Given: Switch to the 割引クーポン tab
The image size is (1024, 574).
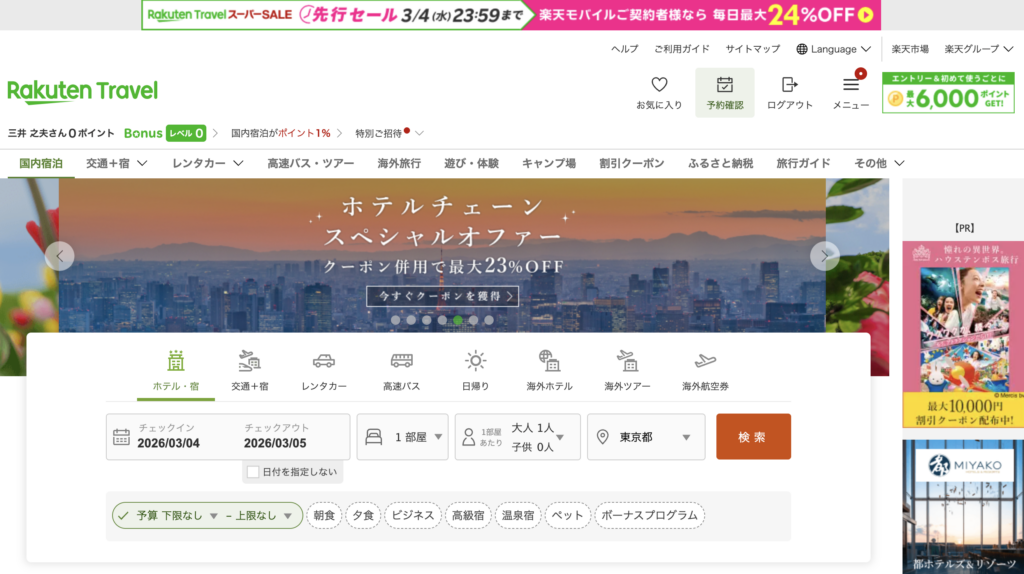Looking at the screenshot, I should pos(631,163).
